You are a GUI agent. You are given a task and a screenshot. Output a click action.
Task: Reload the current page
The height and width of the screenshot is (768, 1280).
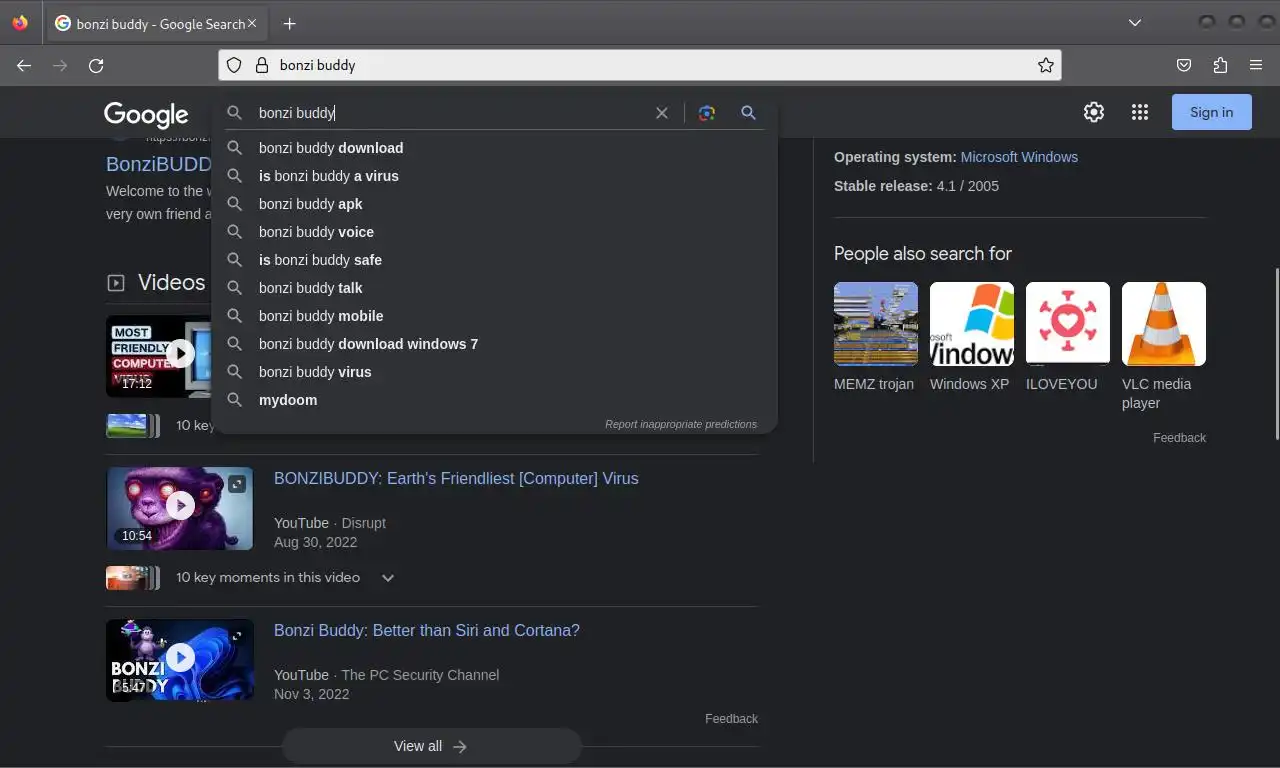tap(96, 65)
